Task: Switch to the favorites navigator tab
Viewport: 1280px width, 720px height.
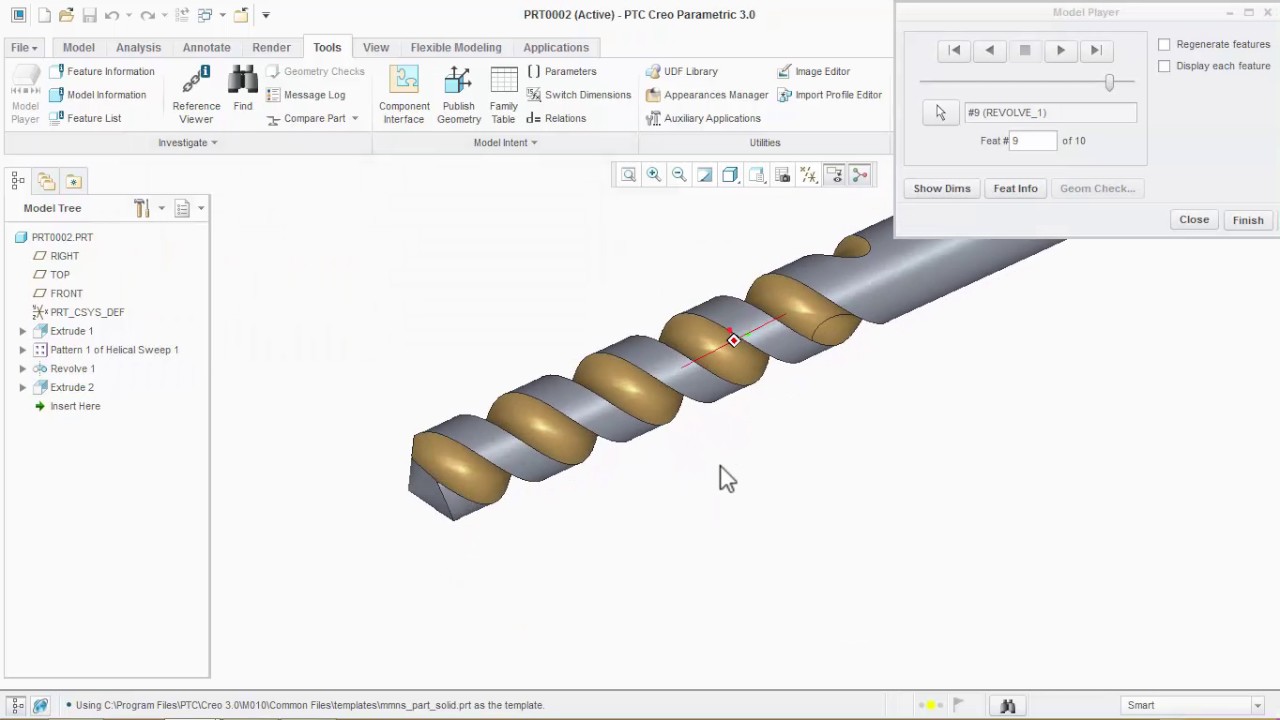Action: pos(73,181)
